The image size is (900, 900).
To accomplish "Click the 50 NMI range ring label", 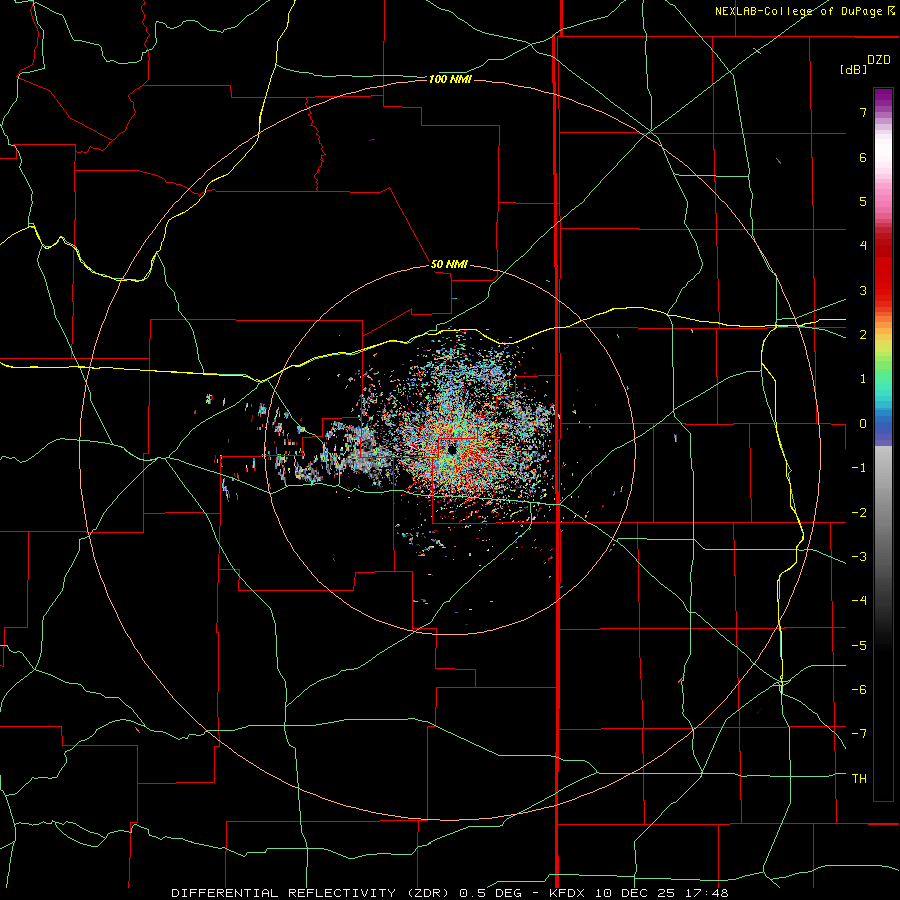I will coord(449,264).
